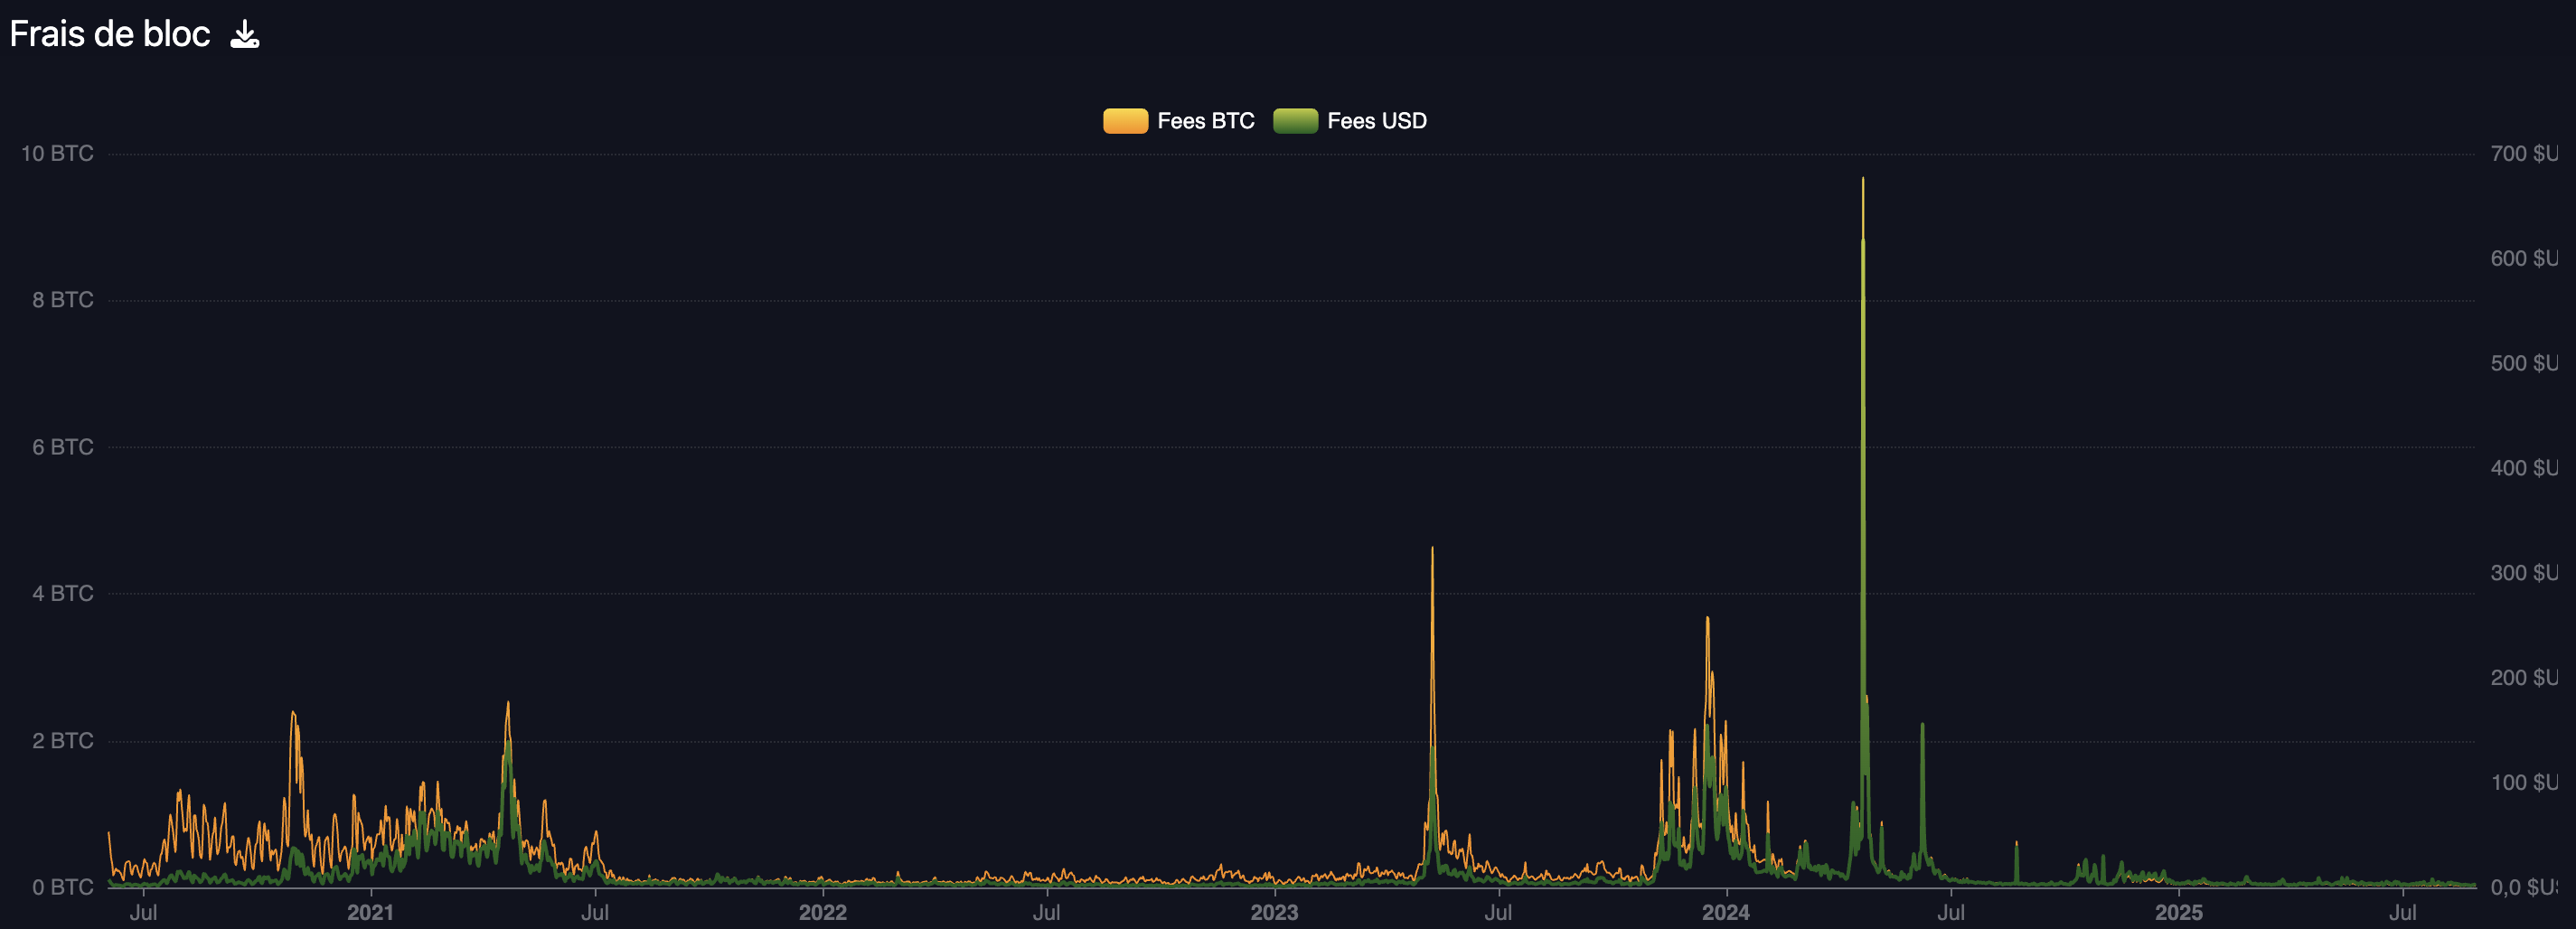Click the 0 BTC axis label
This screenshot has height=929, width=2576.
click(62, 887)
